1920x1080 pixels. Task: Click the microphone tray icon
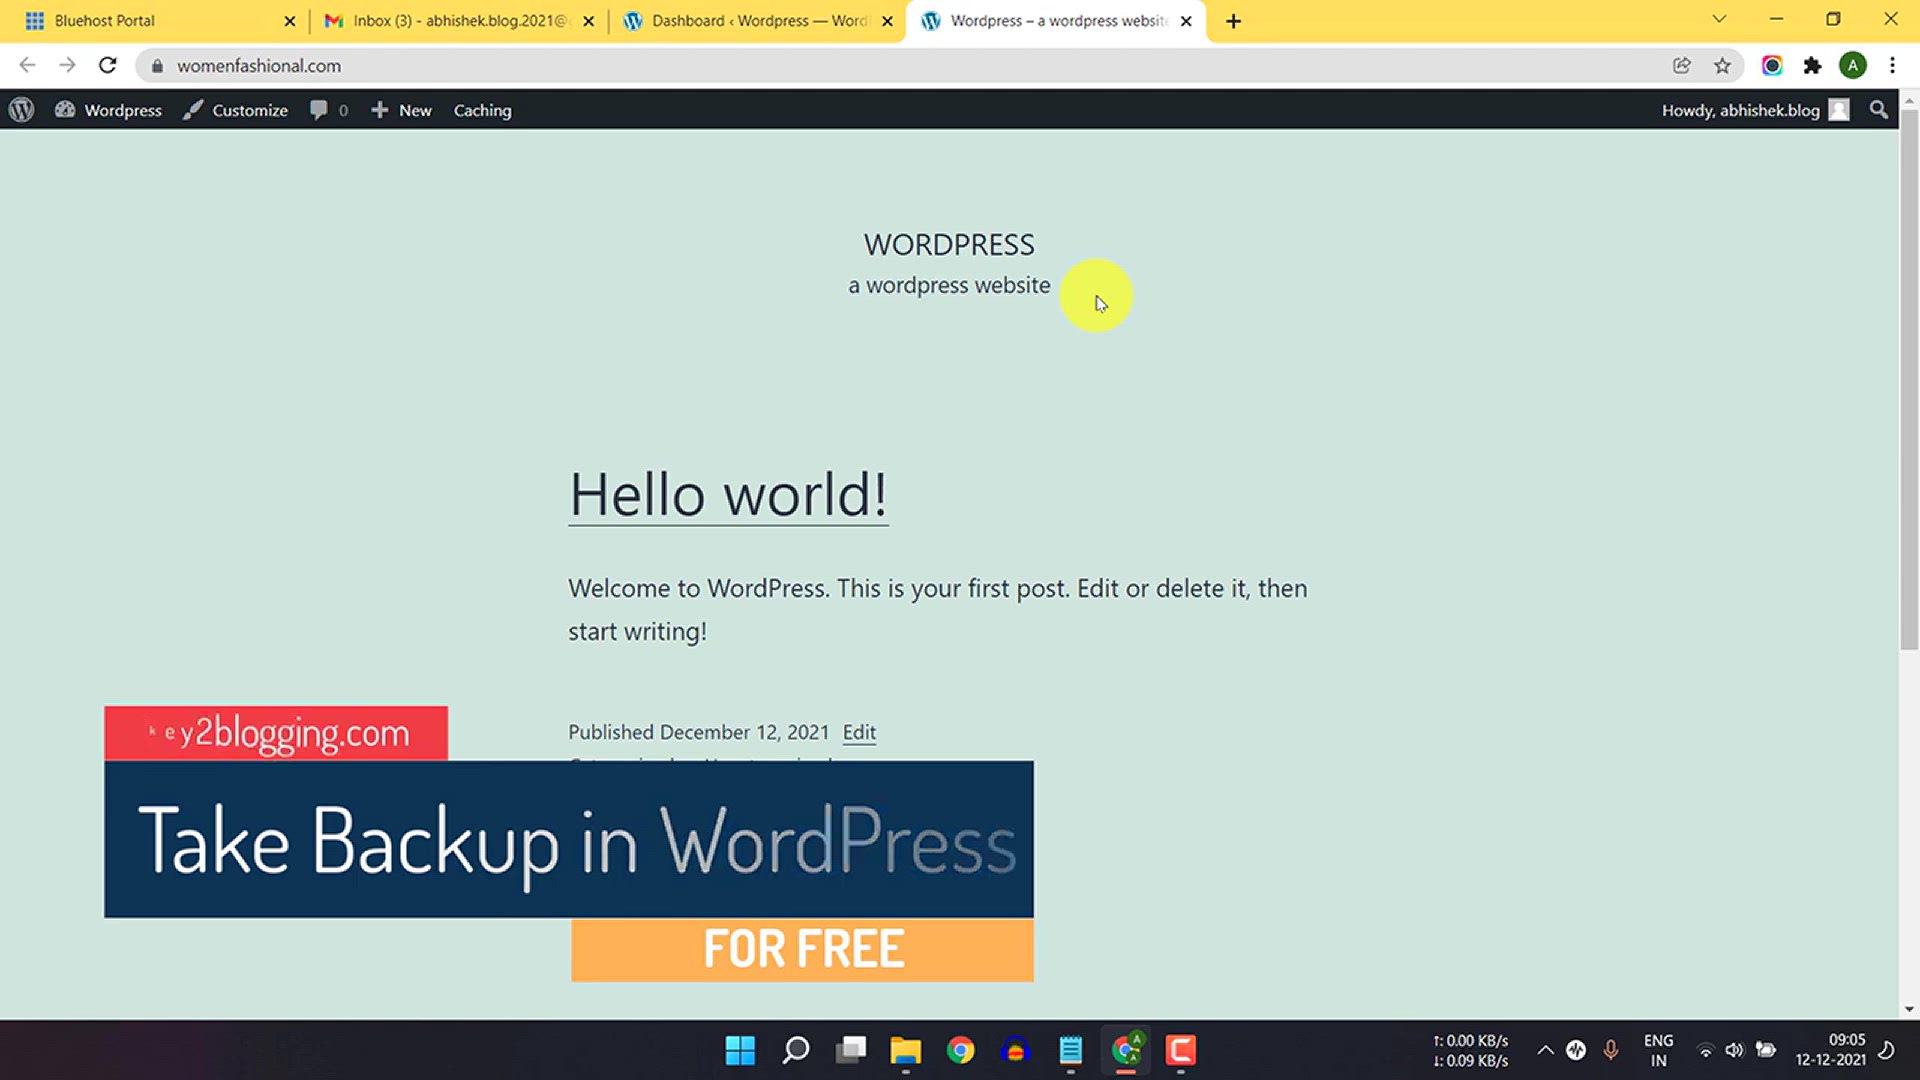pos(1611,1050)
